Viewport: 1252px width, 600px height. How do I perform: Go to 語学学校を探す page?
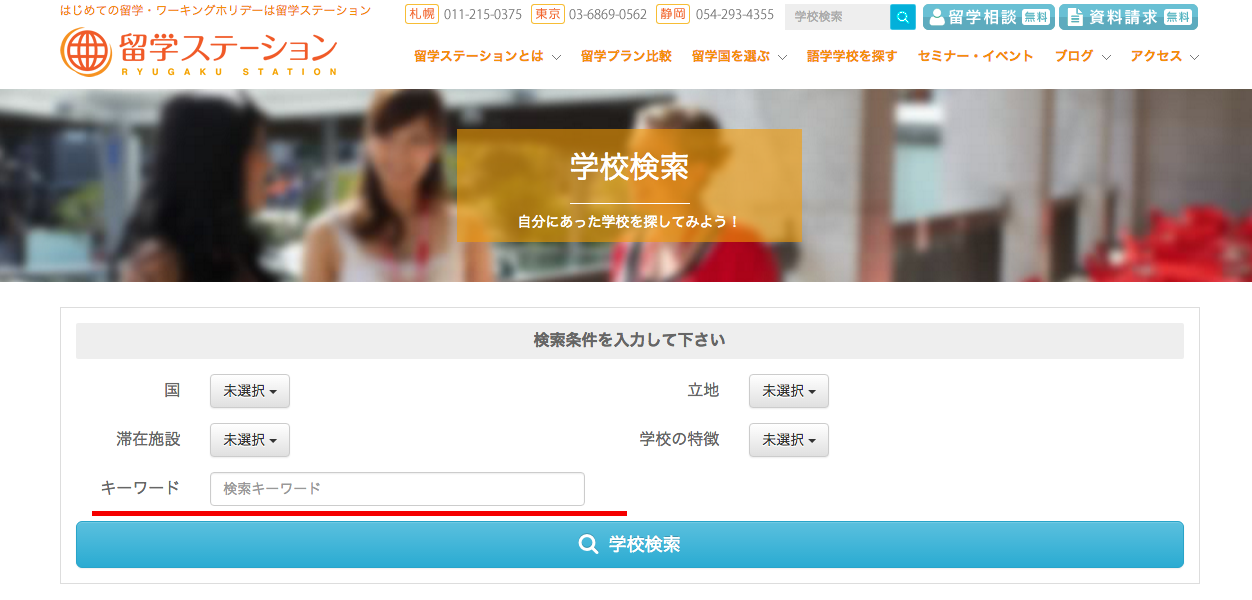point(852,57)
